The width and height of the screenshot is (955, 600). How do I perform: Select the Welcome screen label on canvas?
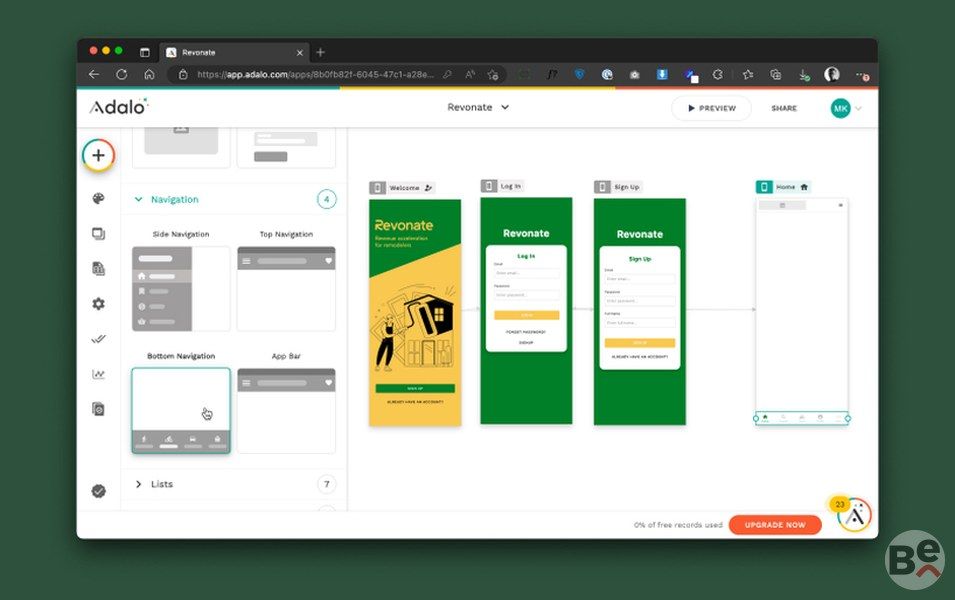(x=403, y=188)
